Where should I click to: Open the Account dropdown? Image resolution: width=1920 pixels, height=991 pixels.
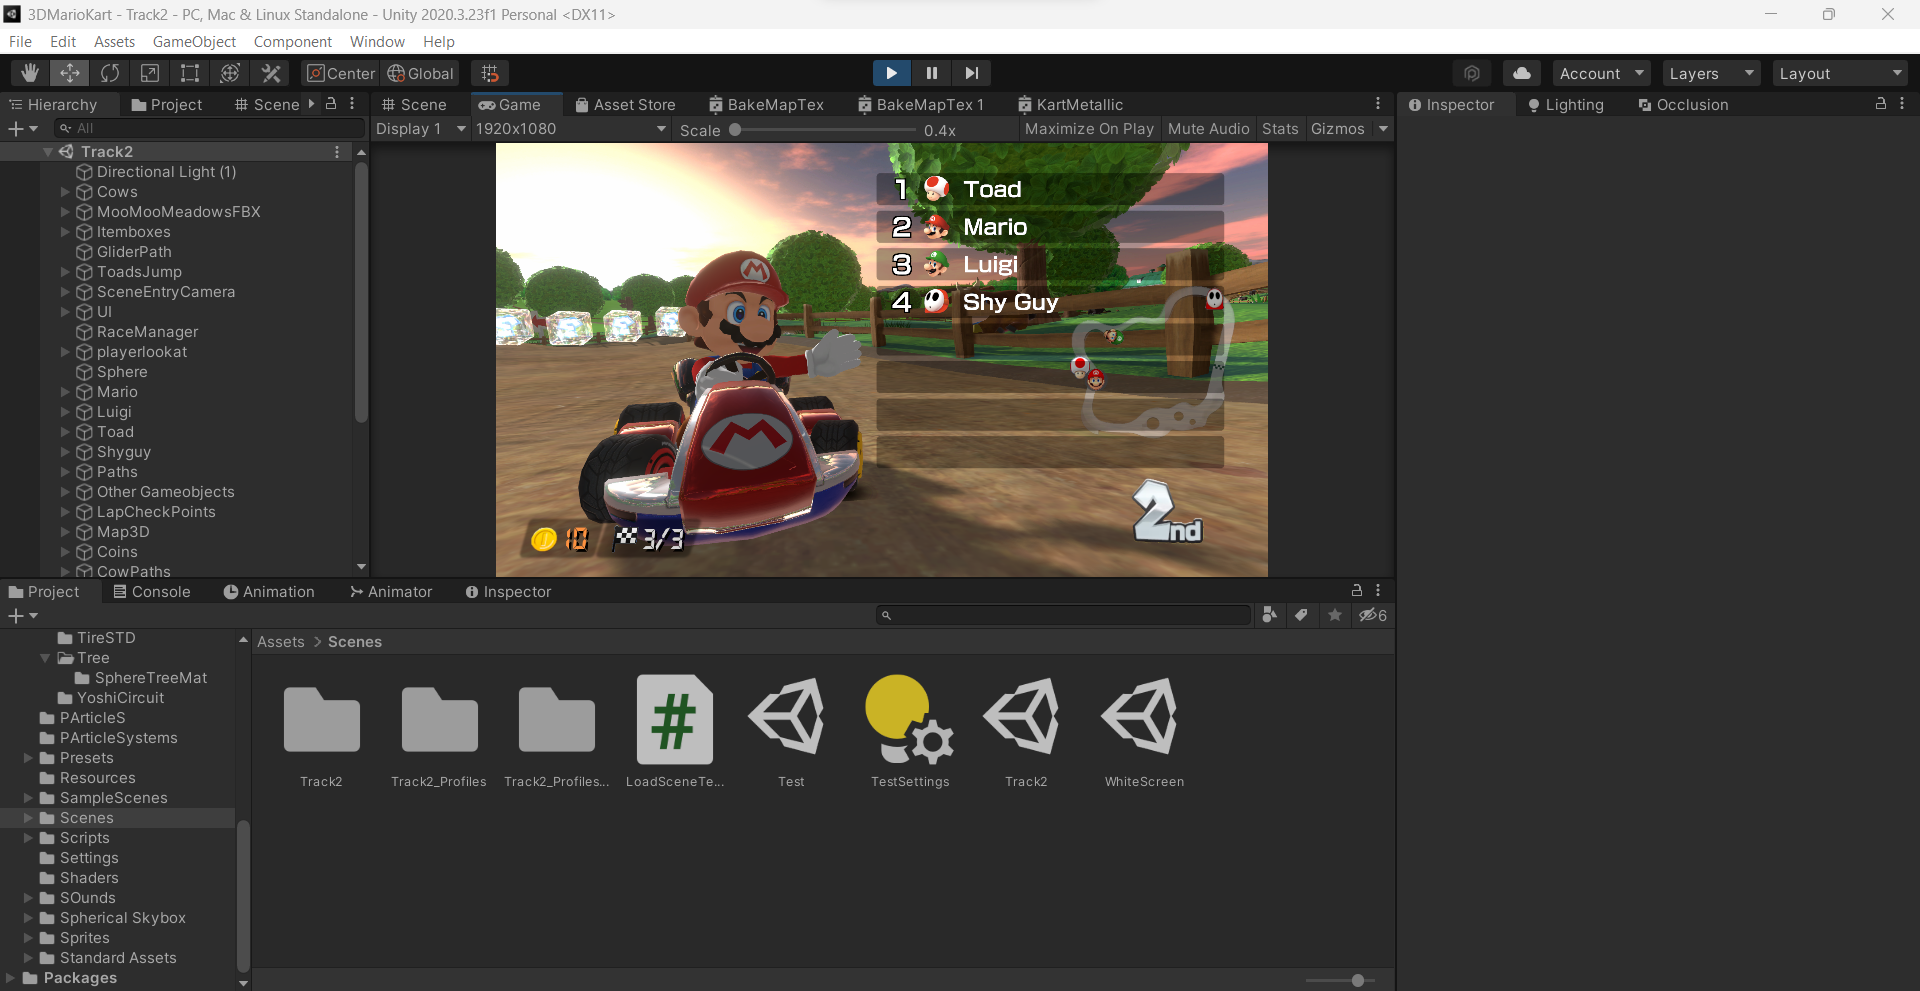1602,73
